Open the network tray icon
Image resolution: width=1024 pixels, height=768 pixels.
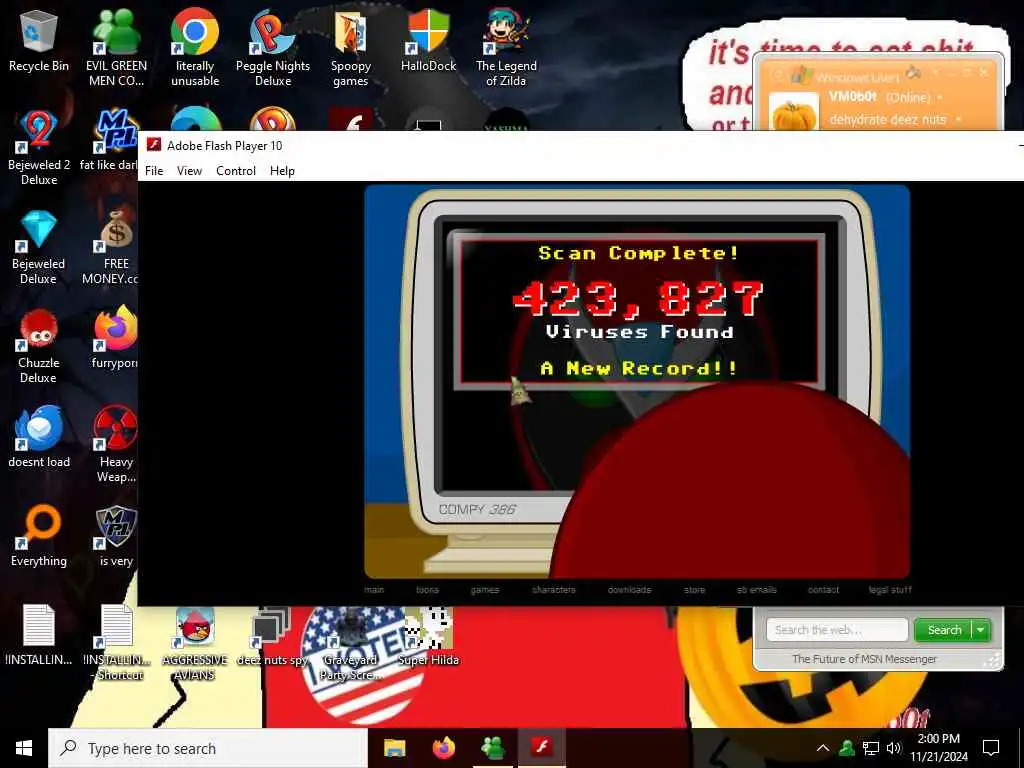click(871, 748)
